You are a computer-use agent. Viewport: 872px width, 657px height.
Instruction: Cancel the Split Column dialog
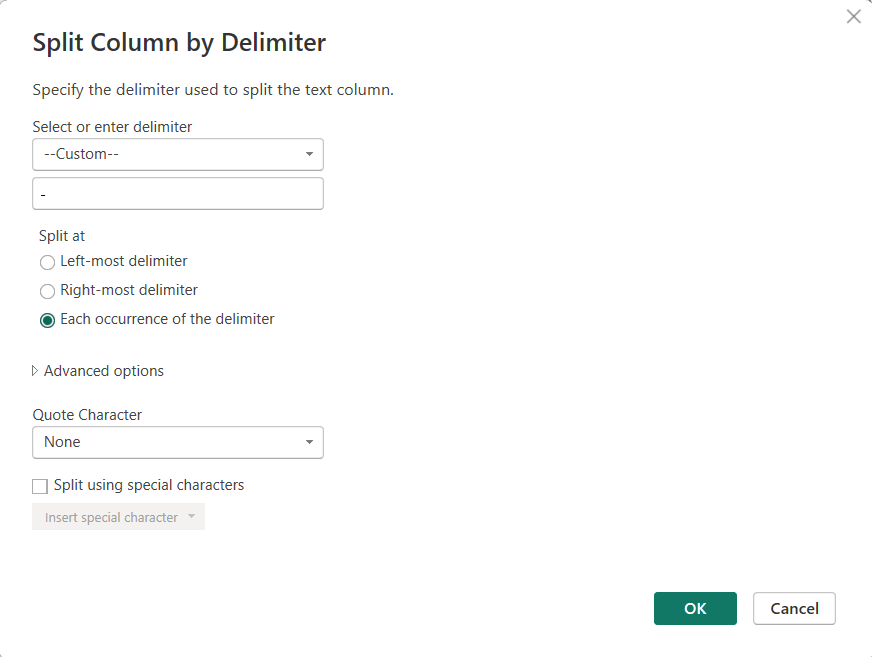pyautogui.click(x=794, y=608)
